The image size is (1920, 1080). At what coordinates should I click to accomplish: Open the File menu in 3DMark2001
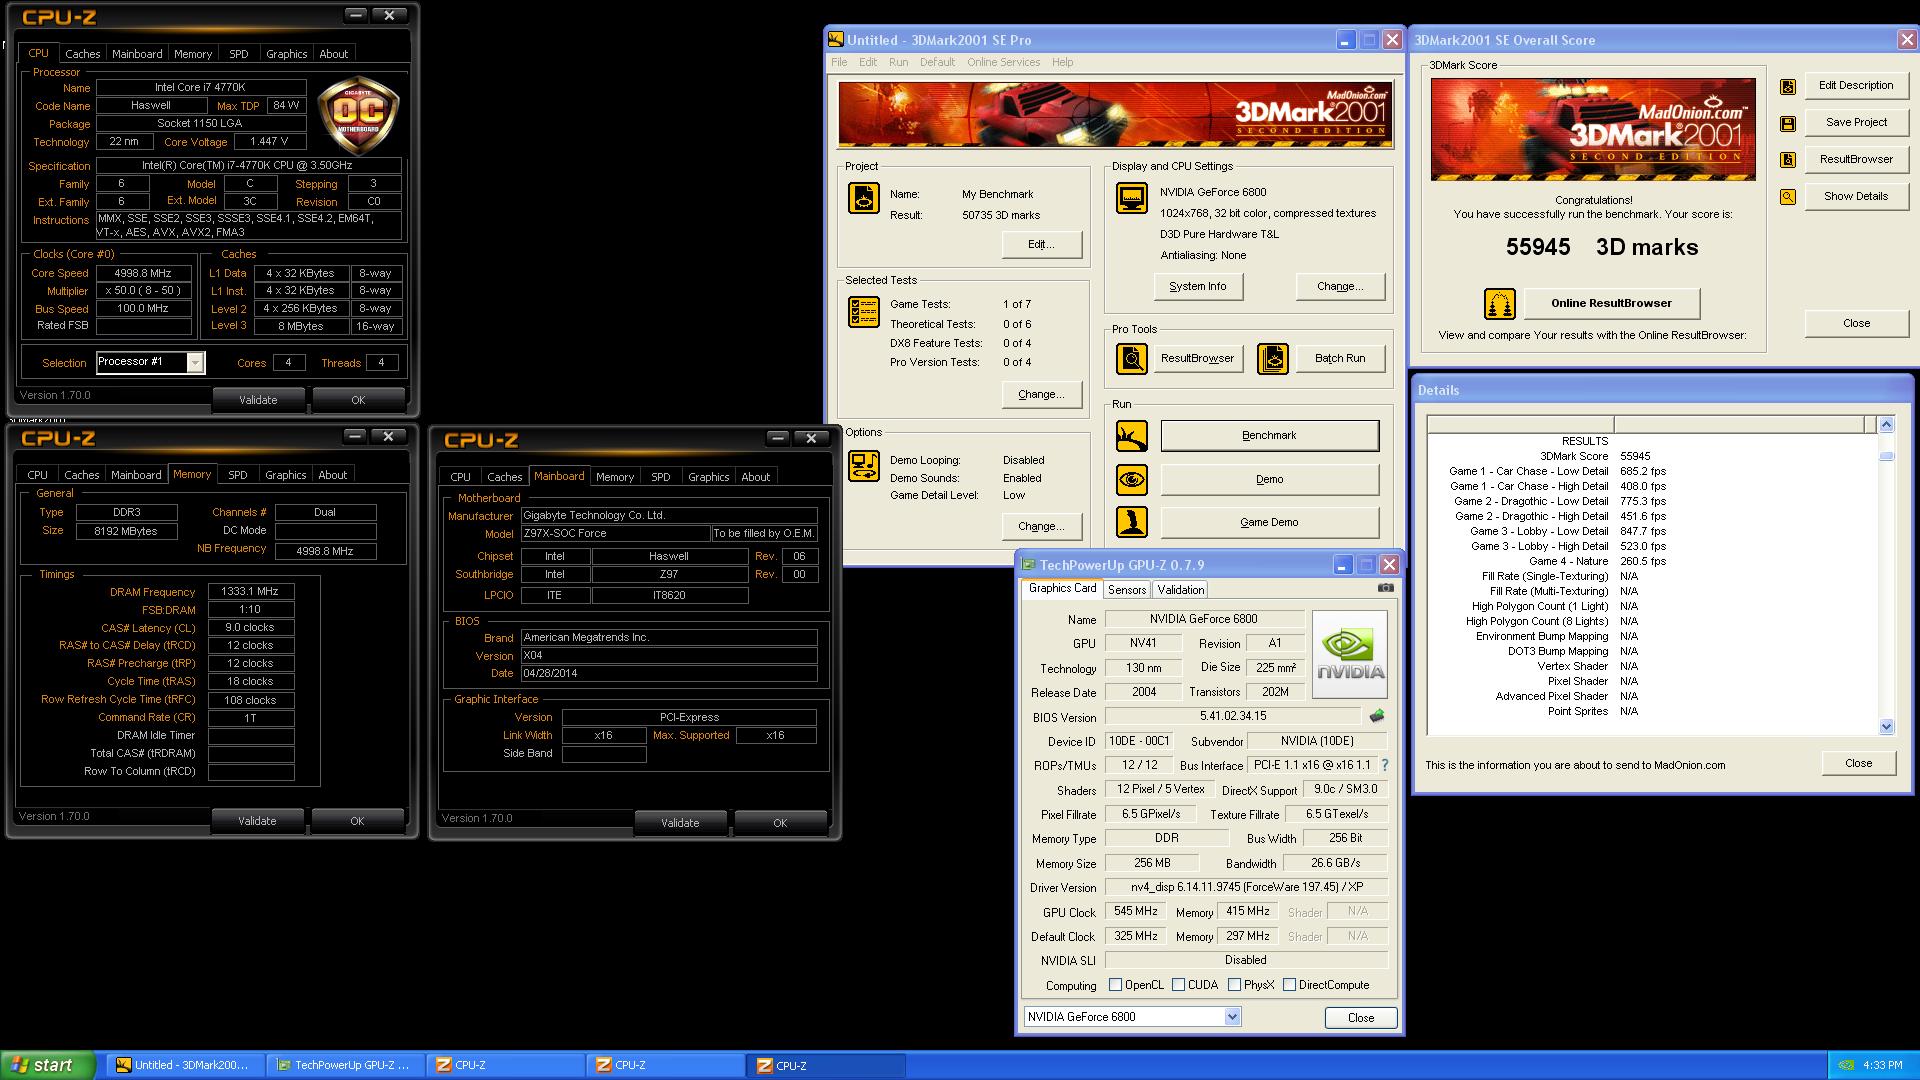tap(839, 62)
